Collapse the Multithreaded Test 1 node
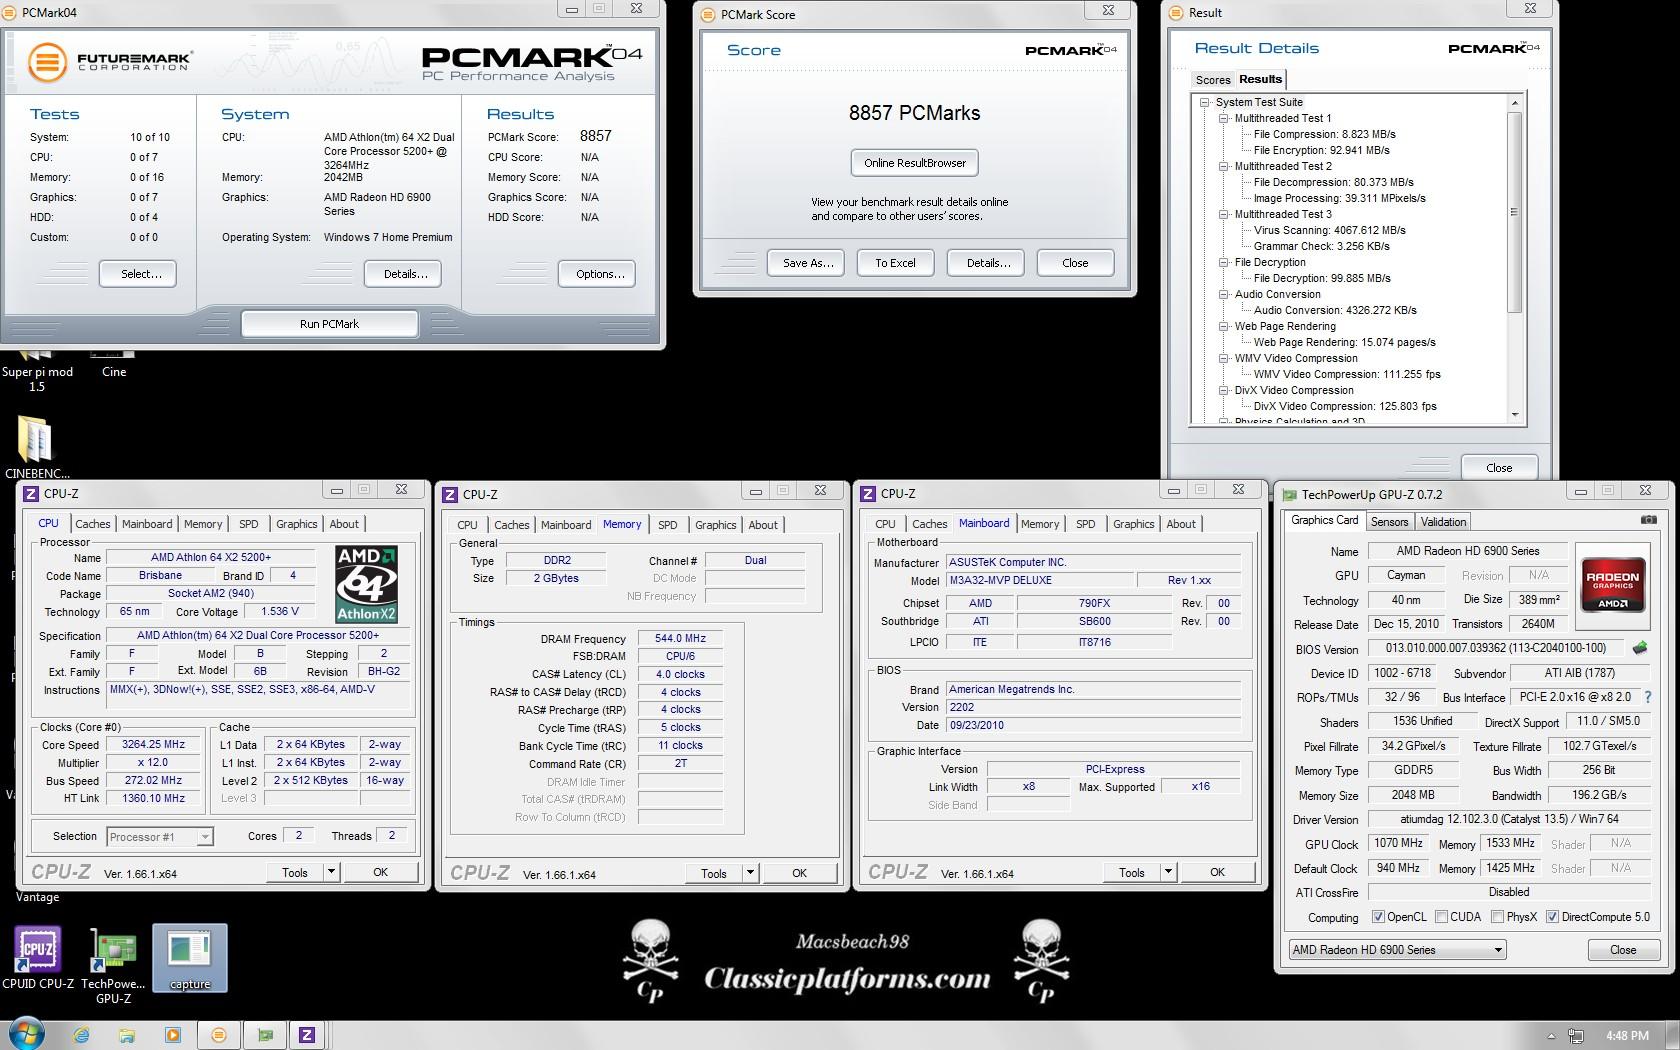 pyautogui.click(x=1223, y=118)
